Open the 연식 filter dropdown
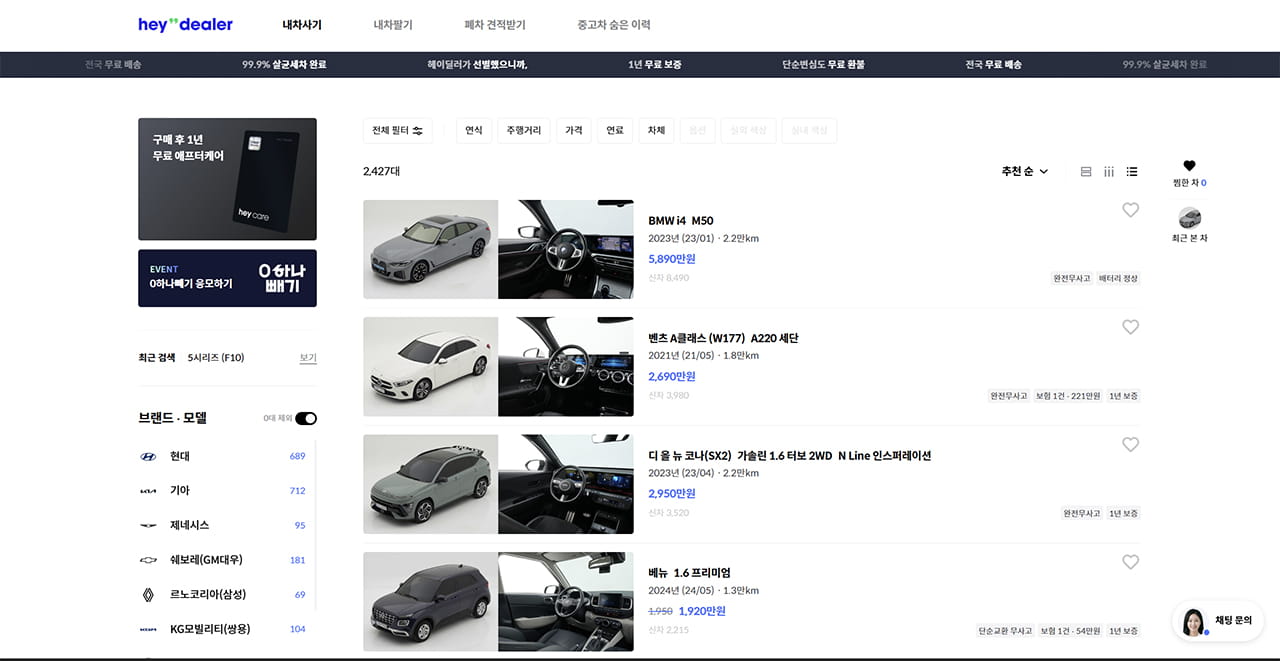Image resolution: width=1280 pixels, height=661 pixels. coord(474,130)
